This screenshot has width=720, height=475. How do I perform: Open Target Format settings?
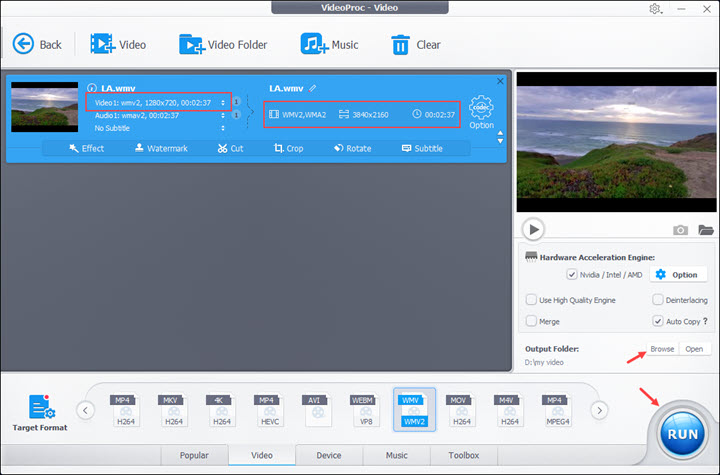(x=40, y=413)
